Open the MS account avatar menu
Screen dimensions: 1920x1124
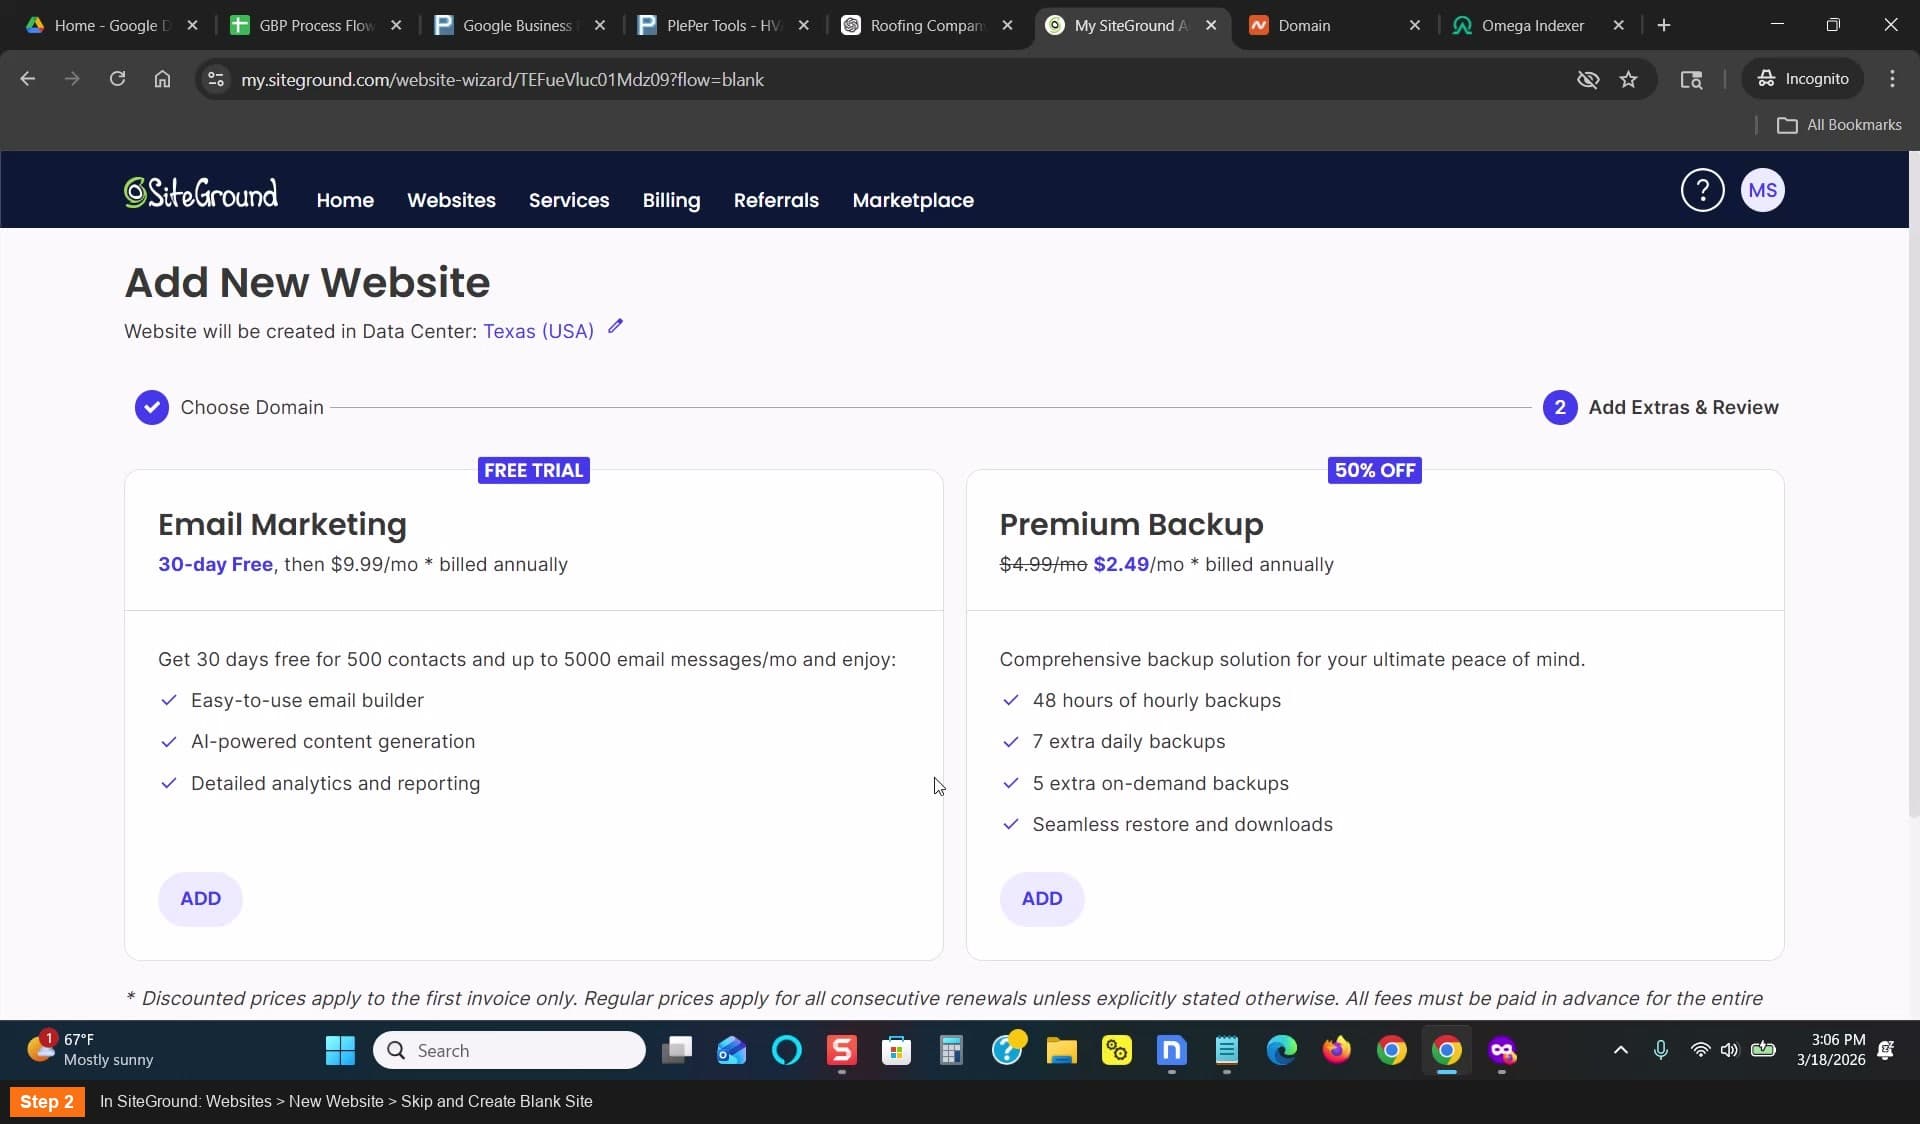point(1762,190)
